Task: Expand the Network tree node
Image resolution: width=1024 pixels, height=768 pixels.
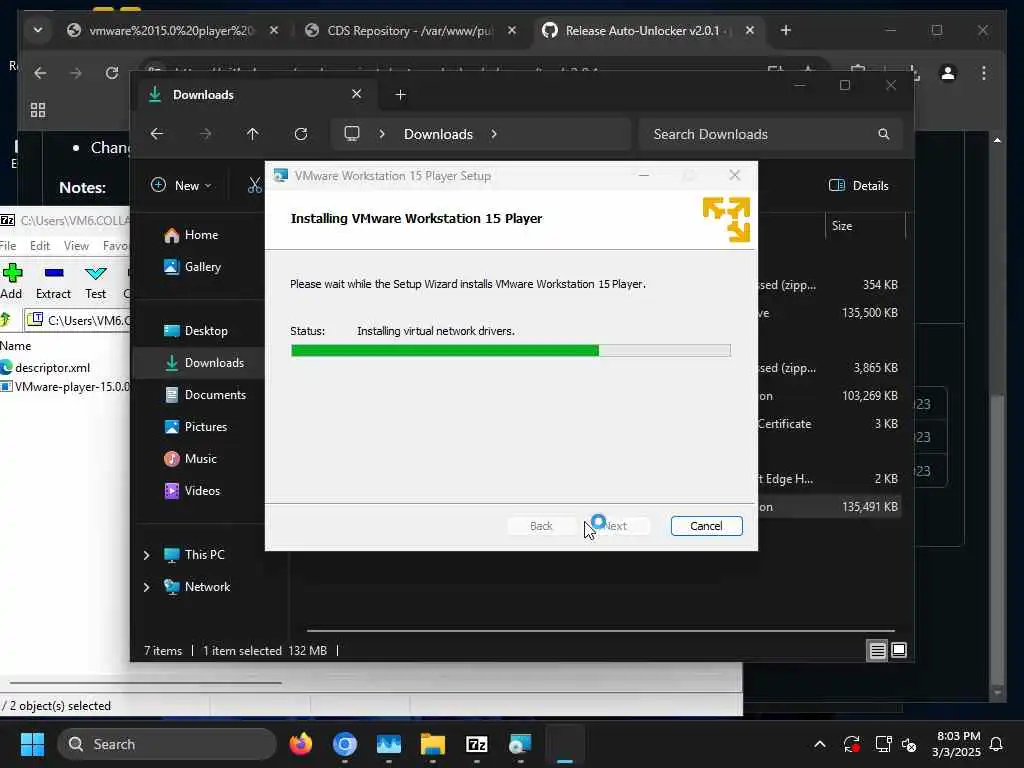Action: tap(146, 587)
